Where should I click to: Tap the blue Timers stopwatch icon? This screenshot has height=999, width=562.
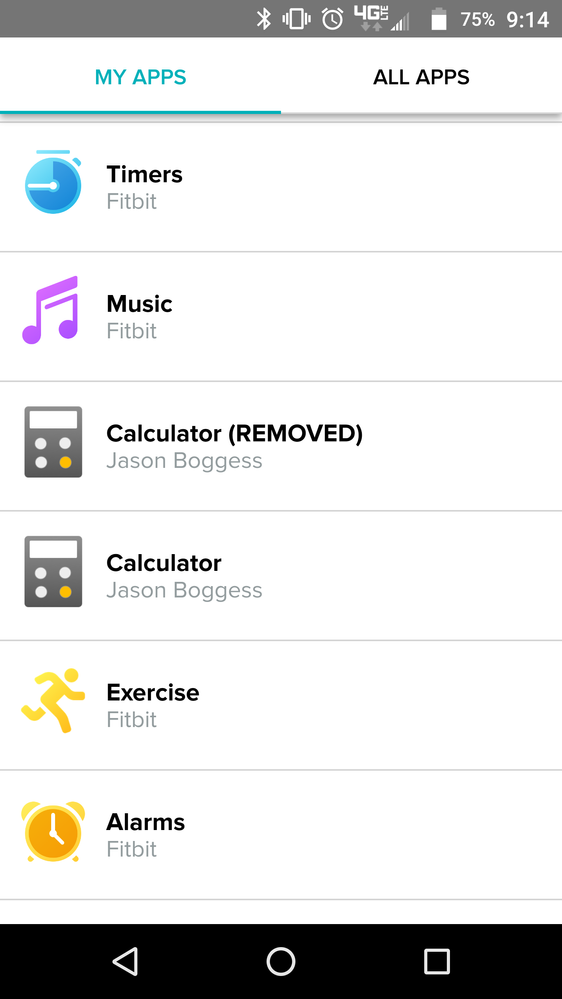54,182
